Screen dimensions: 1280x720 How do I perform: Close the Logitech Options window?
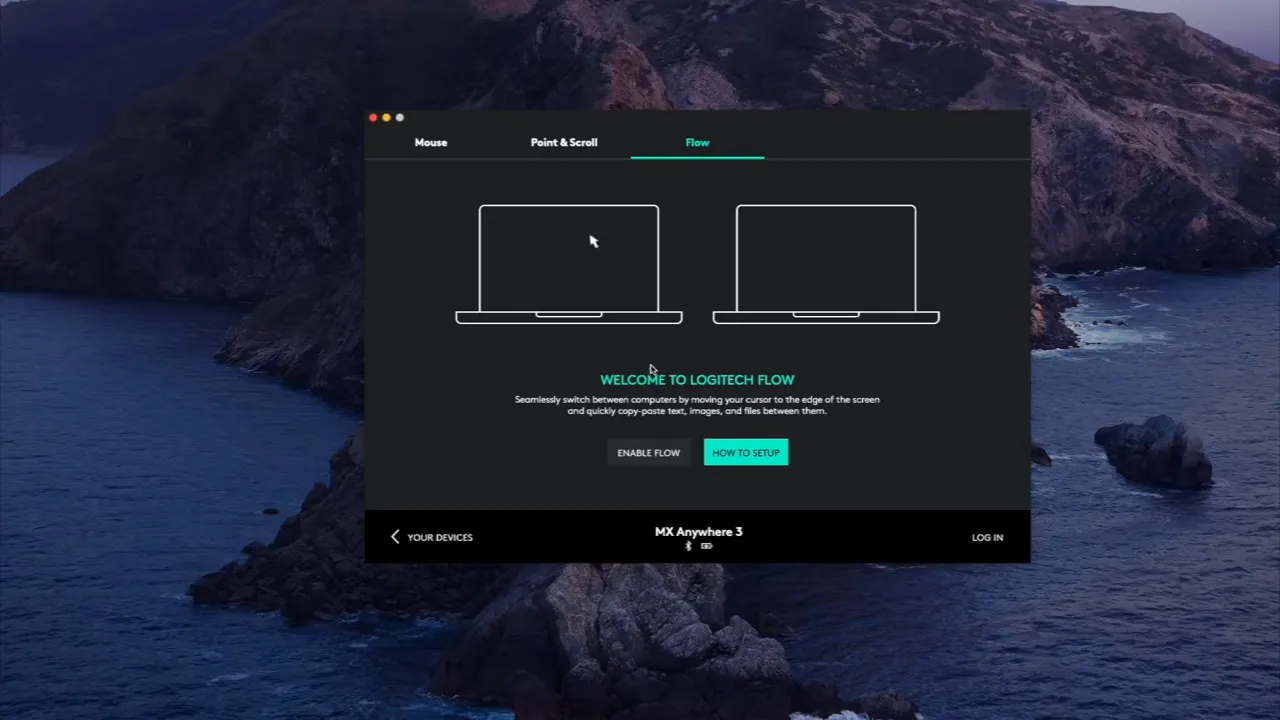[373, 118]
